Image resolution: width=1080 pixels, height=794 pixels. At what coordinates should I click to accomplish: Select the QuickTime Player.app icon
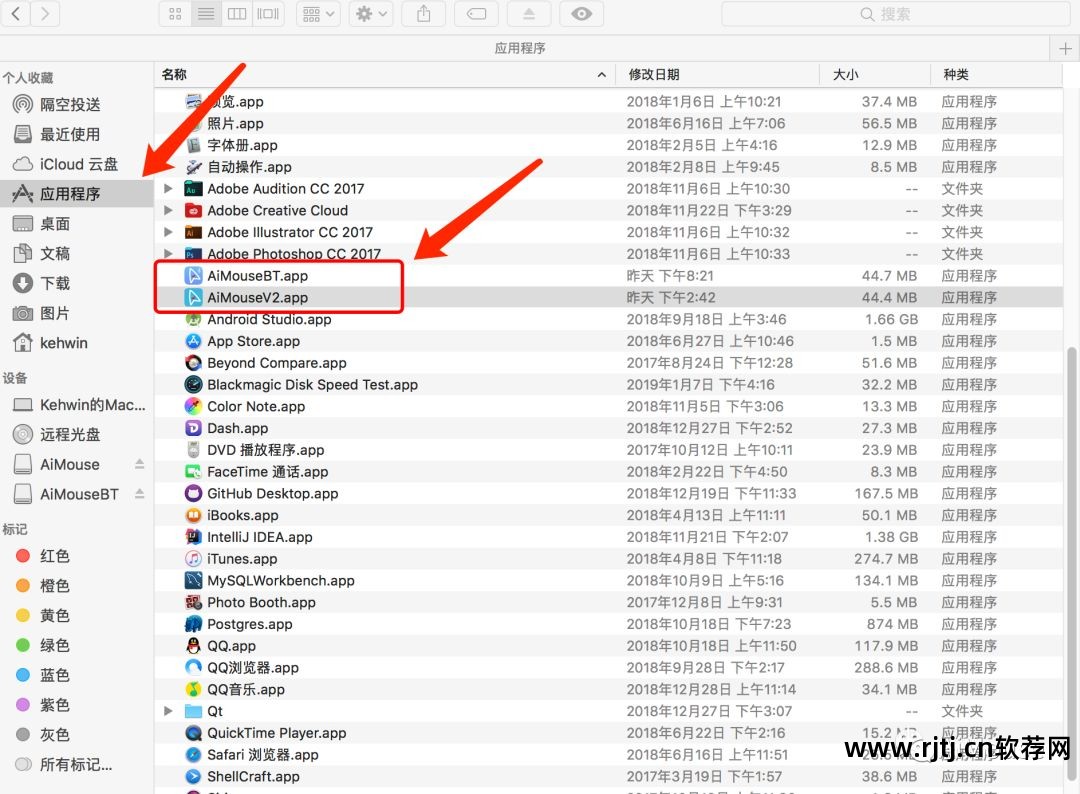194,733
